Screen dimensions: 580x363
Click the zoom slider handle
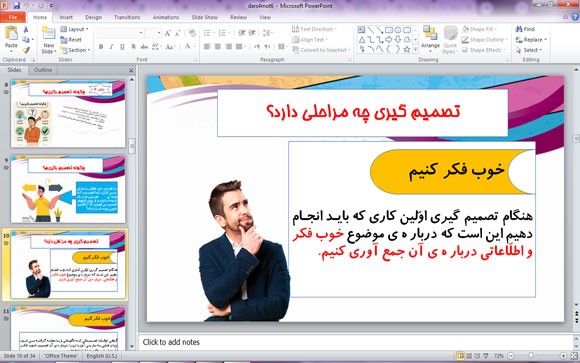pyautogui.click(x=531, y=356)
